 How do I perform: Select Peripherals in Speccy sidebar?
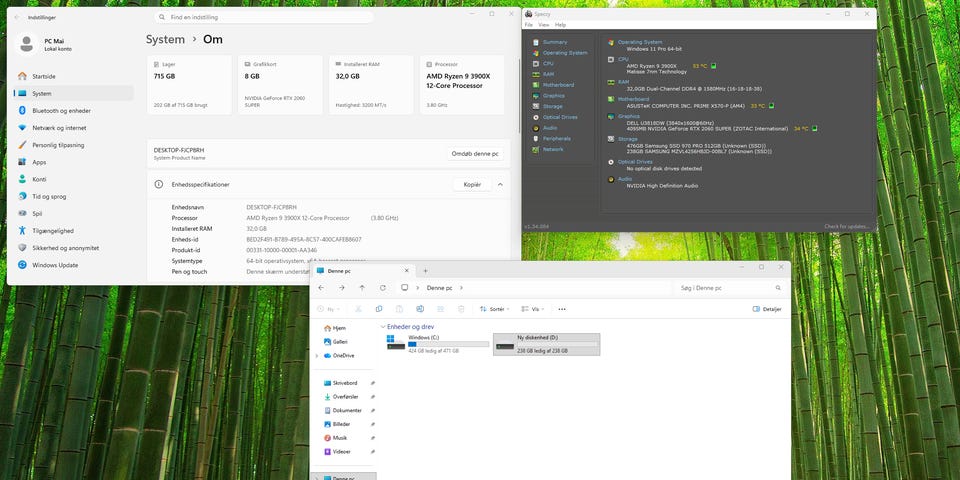click(557, 138)
